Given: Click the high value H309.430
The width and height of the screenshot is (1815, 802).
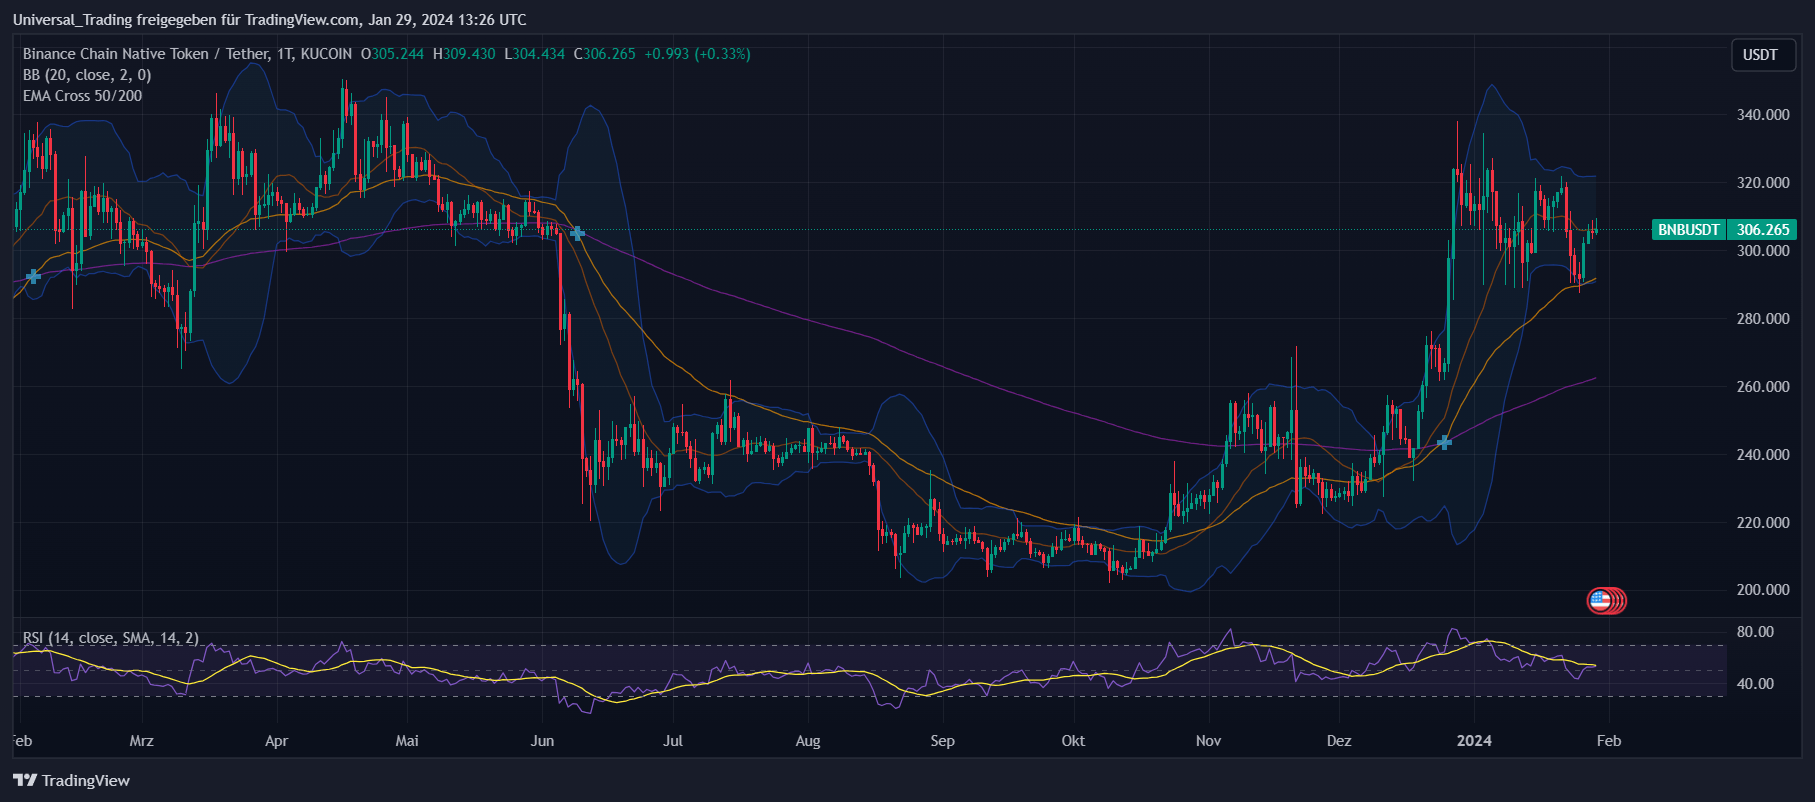Looking at the screenshot, I should [464, 54].
